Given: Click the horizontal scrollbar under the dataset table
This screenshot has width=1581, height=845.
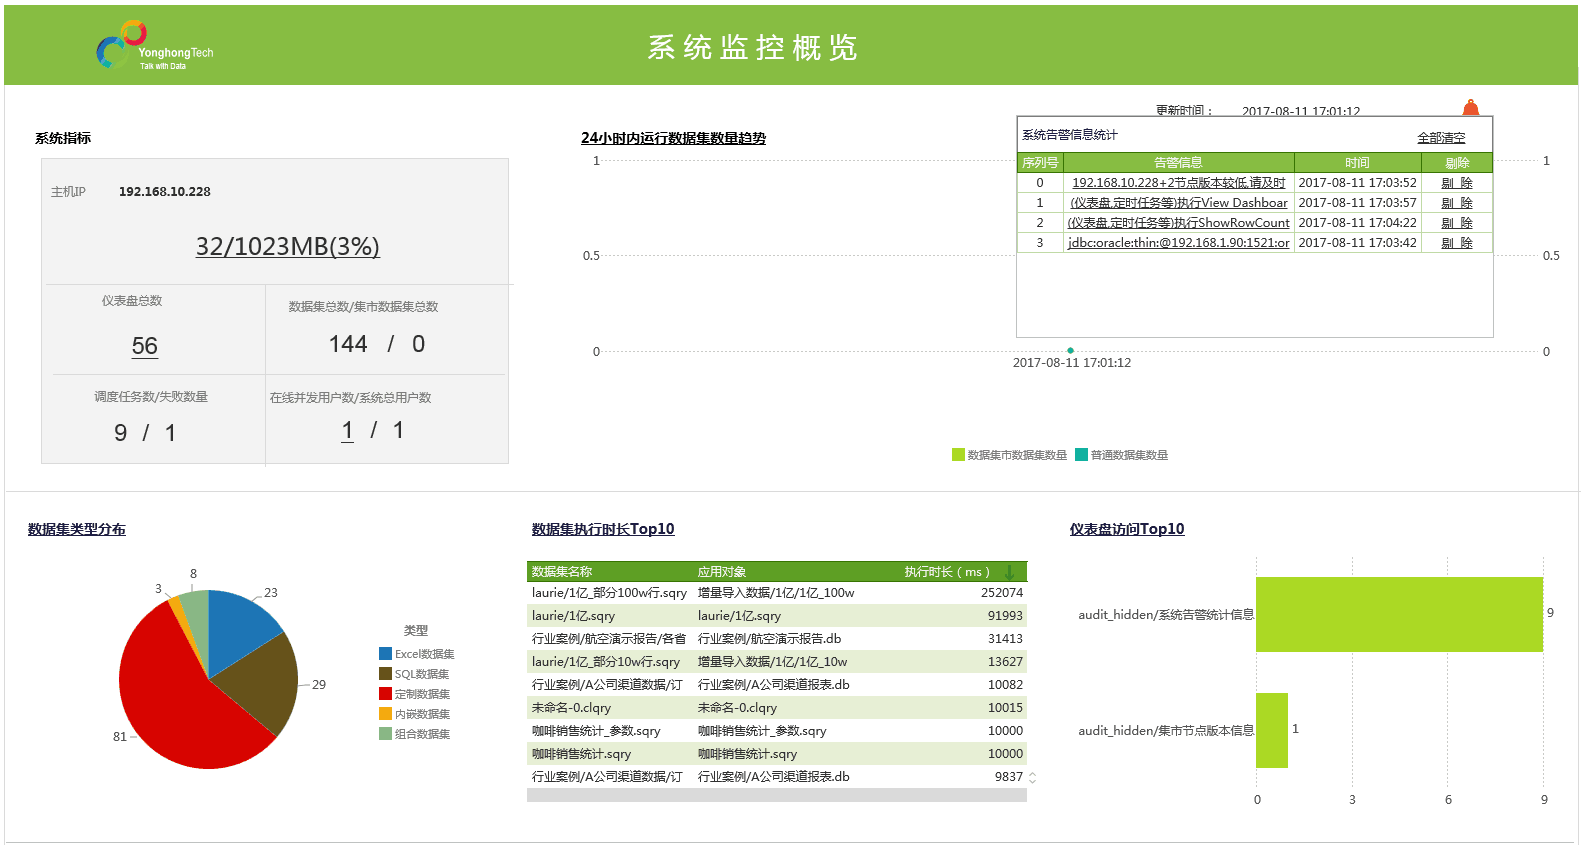Looking at the screenshot, I should click(x=776, y=795).
